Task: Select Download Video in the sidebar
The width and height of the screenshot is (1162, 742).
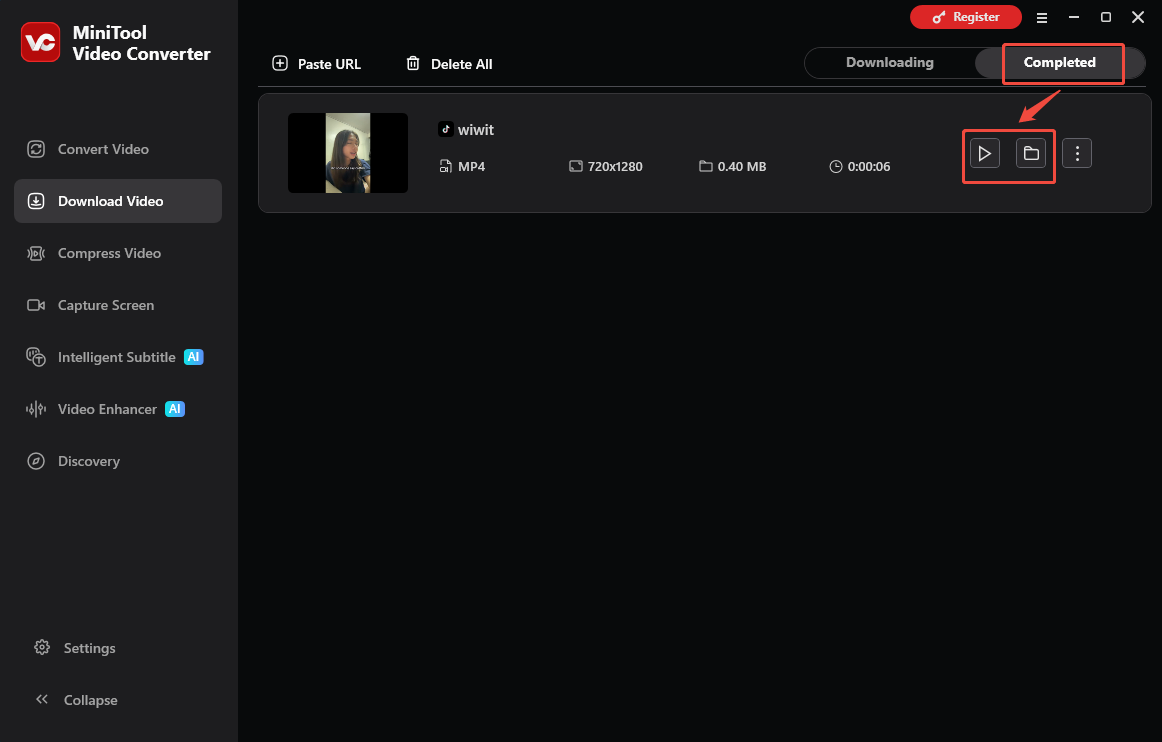Action: coord(118,201)
